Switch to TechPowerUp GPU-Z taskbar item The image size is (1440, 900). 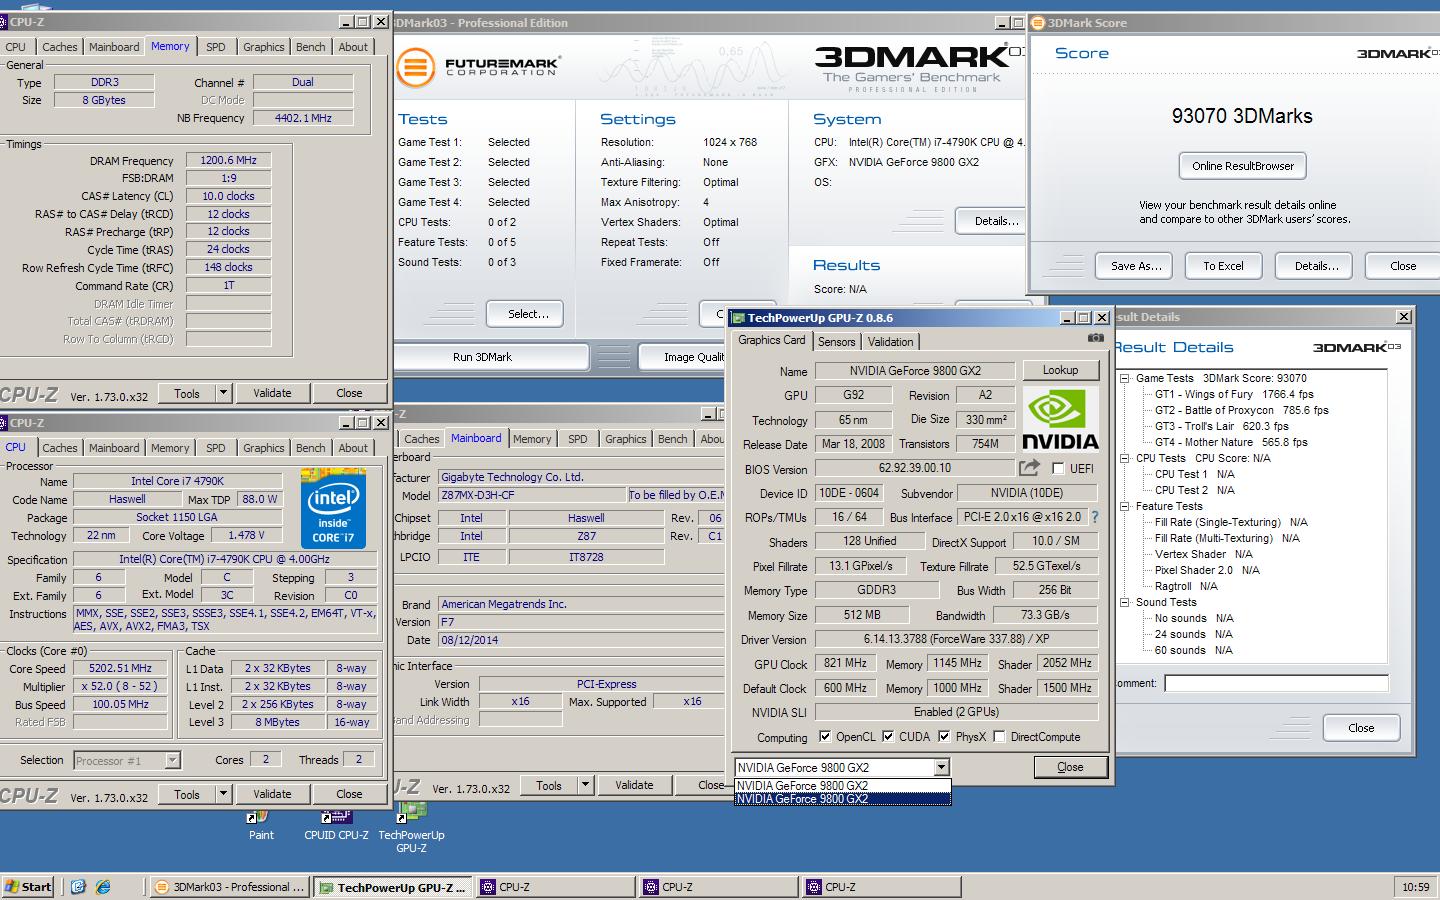click(392, 886)
